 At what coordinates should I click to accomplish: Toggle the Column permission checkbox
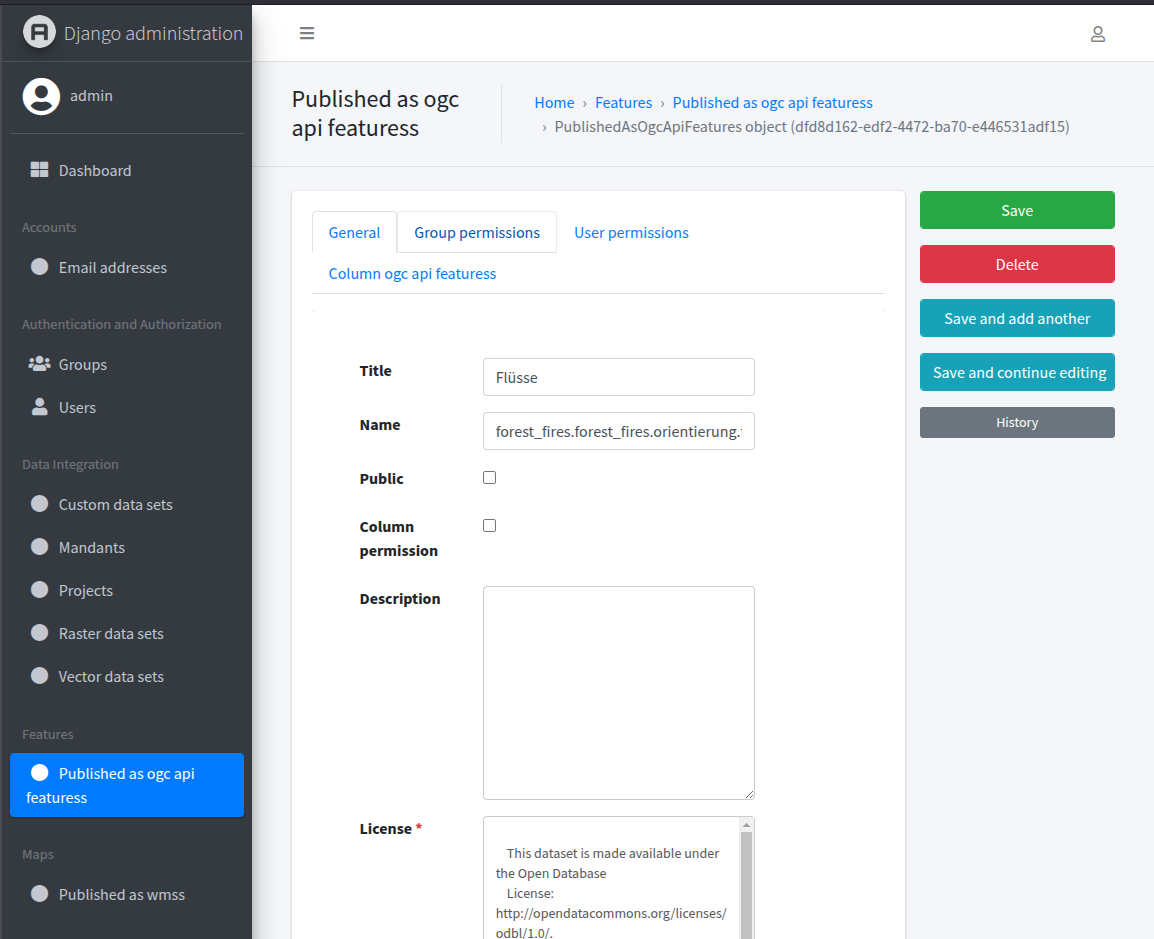tap(489, 526)
